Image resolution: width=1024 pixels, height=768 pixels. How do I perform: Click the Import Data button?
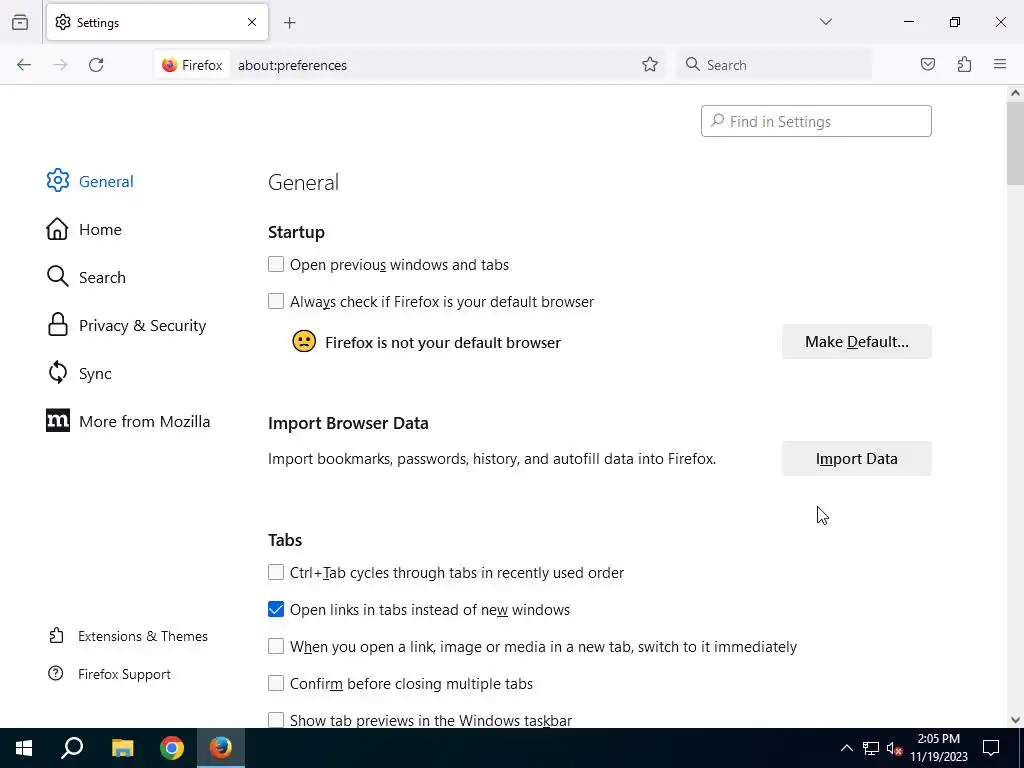coord(857,458)
